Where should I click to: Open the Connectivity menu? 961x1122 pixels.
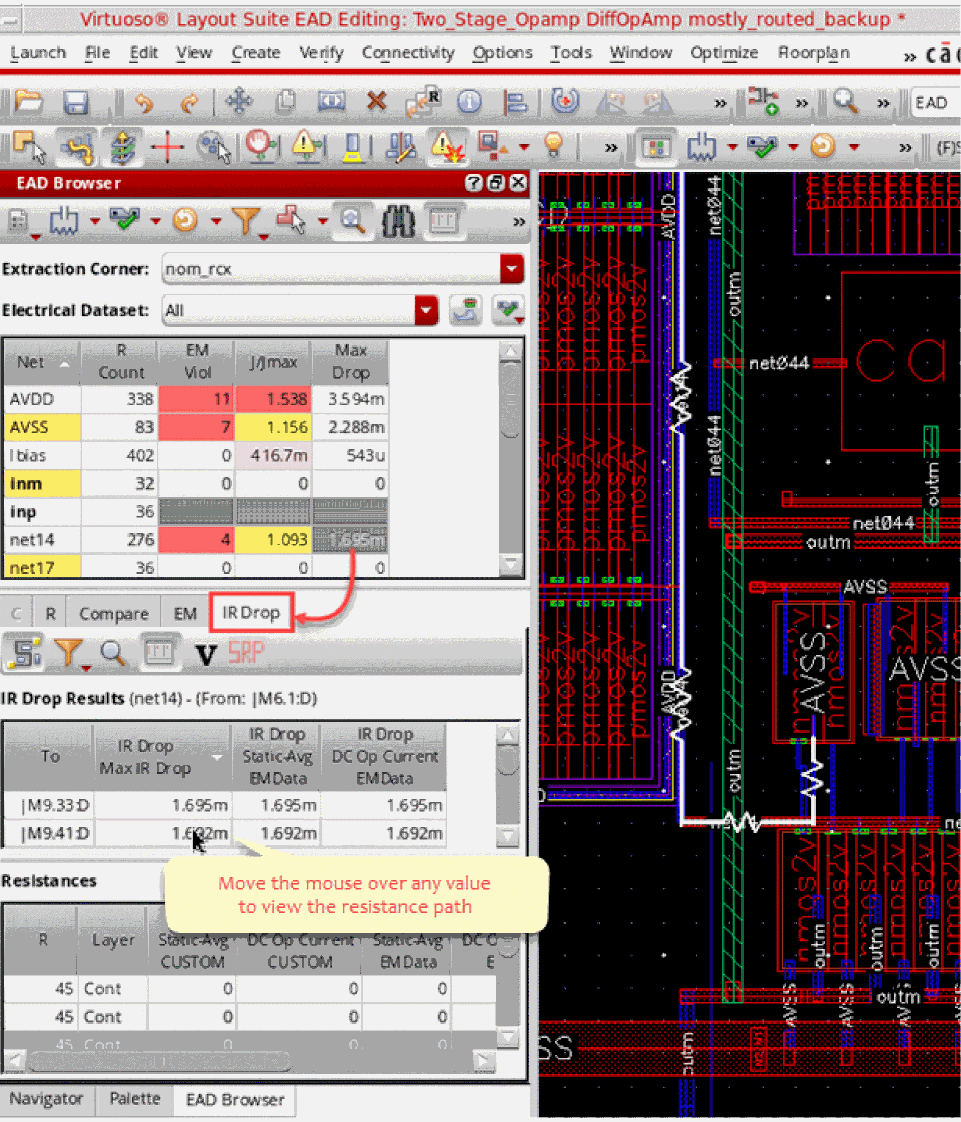click(x=407, y=53)
